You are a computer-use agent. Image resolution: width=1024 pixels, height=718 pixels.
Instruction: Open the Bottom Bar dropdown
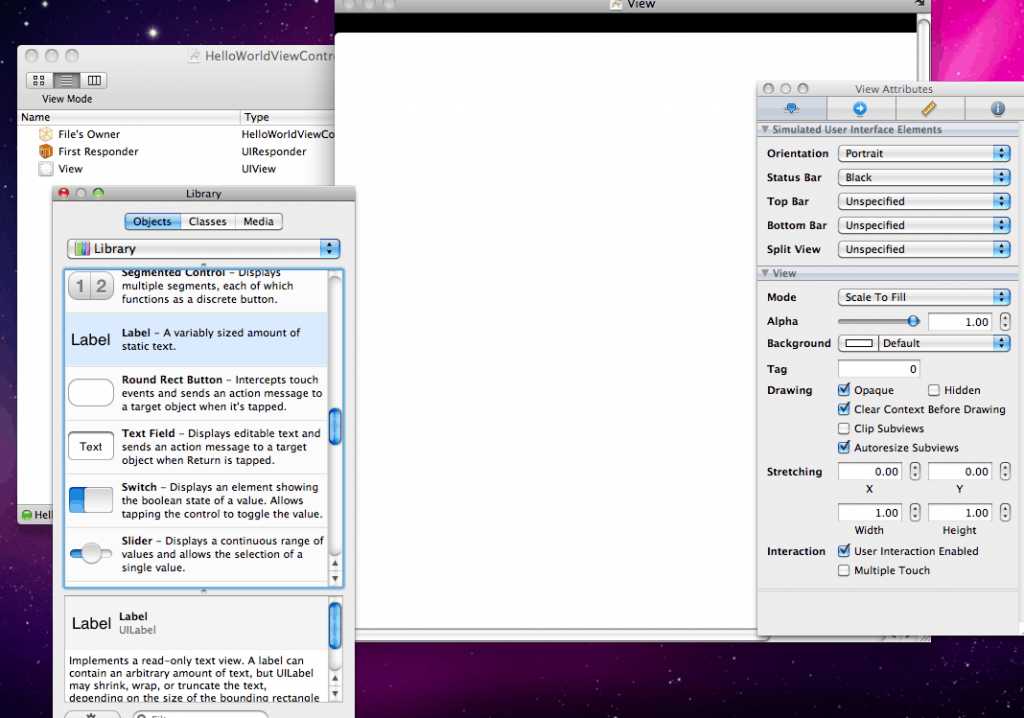(924, 225)
